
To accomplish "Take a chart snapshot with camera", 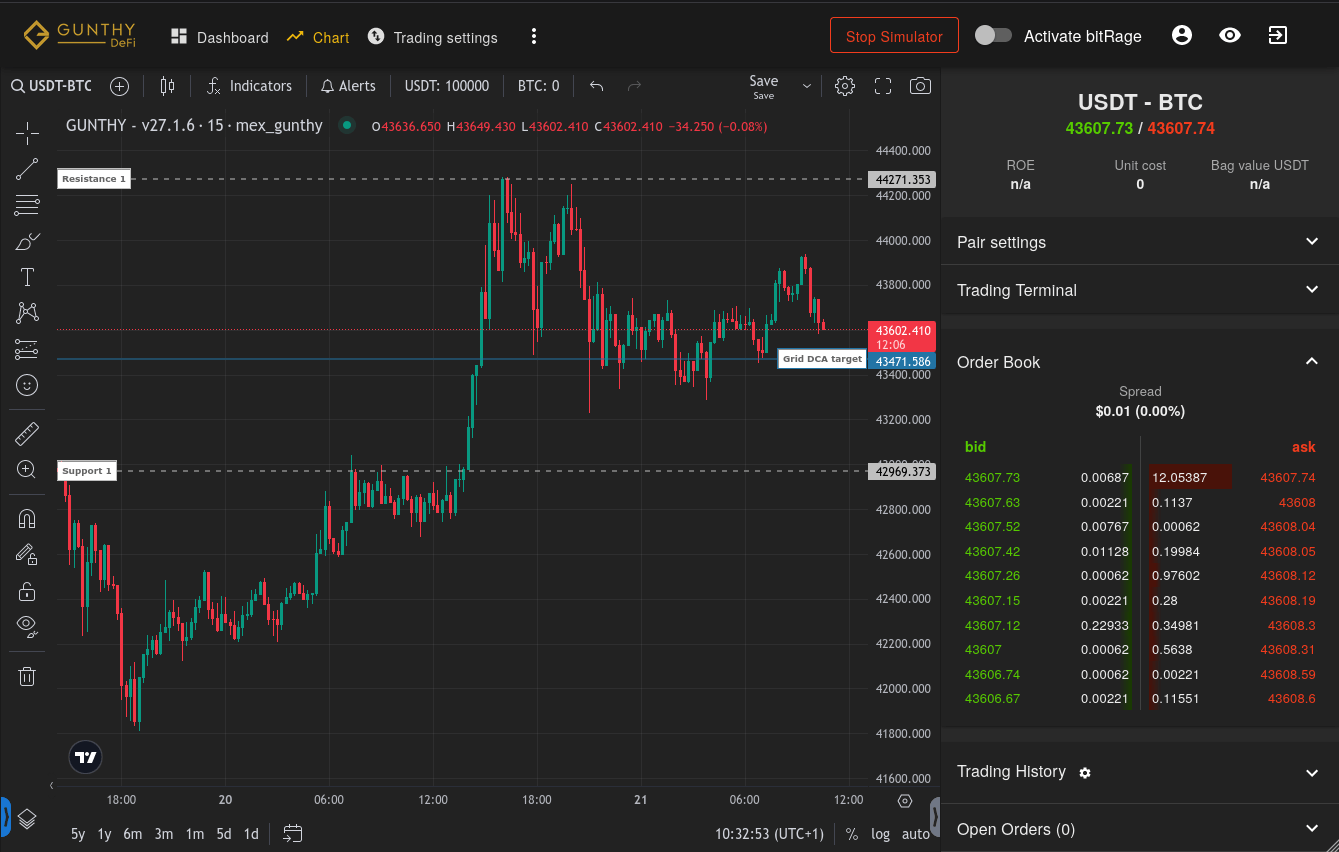I will coord(920,86).
